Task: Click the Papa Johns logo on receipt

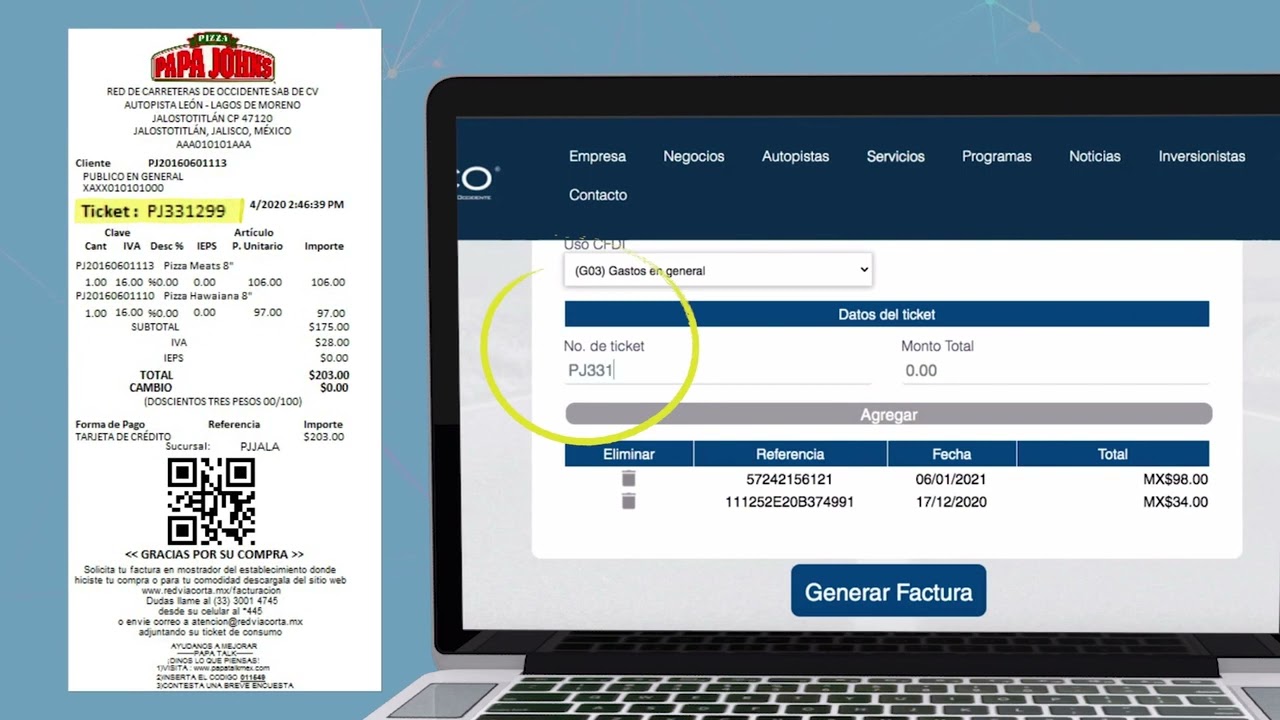Action: click(212, 58)
